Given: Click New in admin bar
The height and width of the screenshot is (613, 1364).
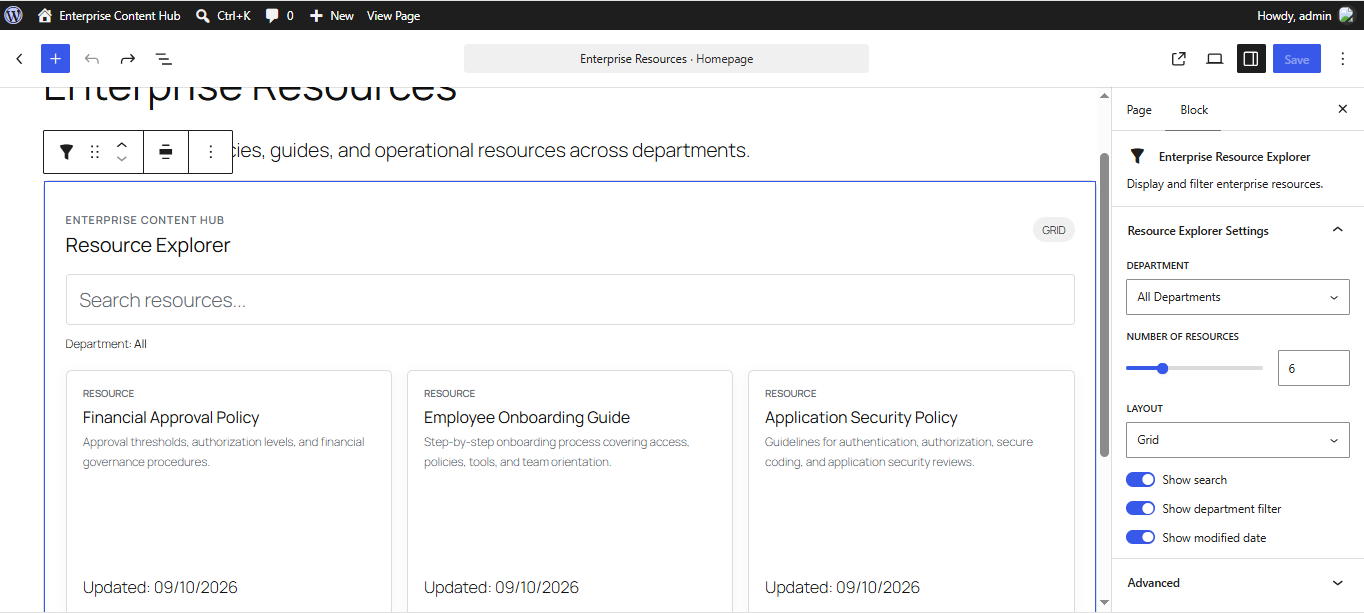Looking at the screenshot, I should tap(331, 15).
